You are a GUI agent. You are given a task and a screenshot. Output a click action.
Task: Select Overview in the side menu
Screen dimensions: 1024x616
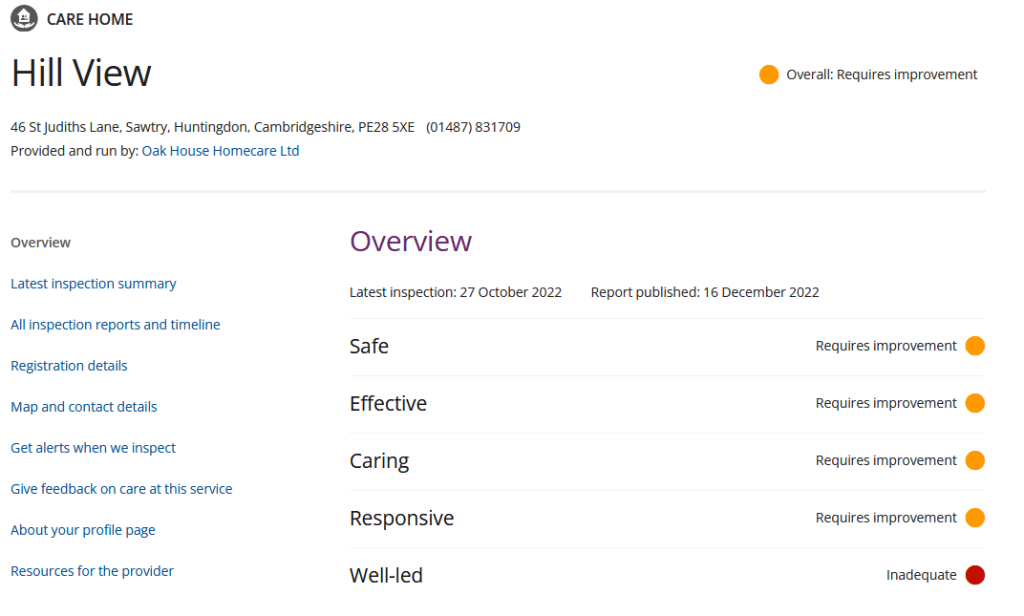[41, 243]
